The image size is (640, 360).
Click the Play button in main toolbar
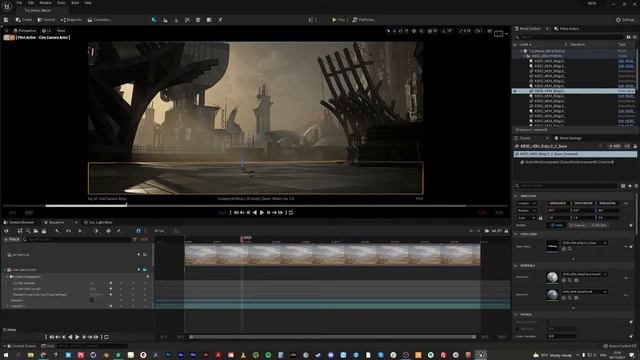[x=338, y=20]
